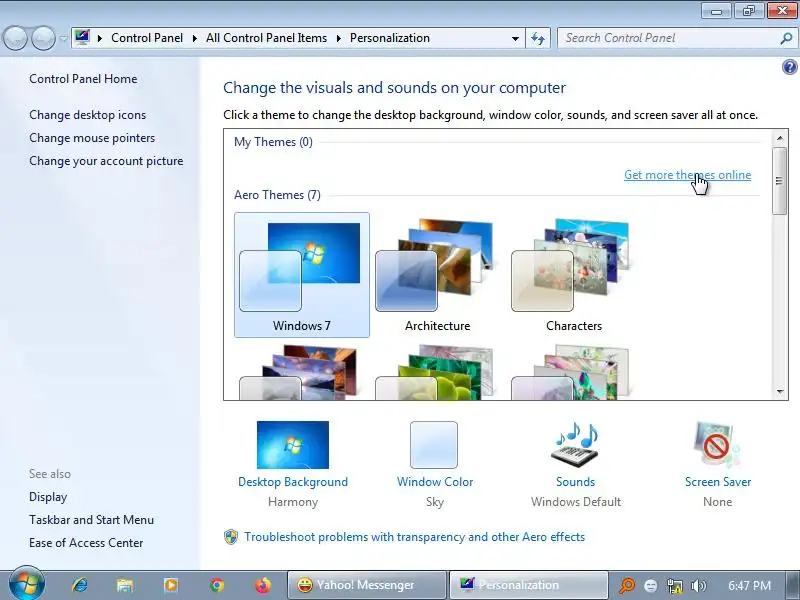This screenshot has height=600, width=800.
Task: Open the Screen Saver icon
Action: [x=717, y=444]
